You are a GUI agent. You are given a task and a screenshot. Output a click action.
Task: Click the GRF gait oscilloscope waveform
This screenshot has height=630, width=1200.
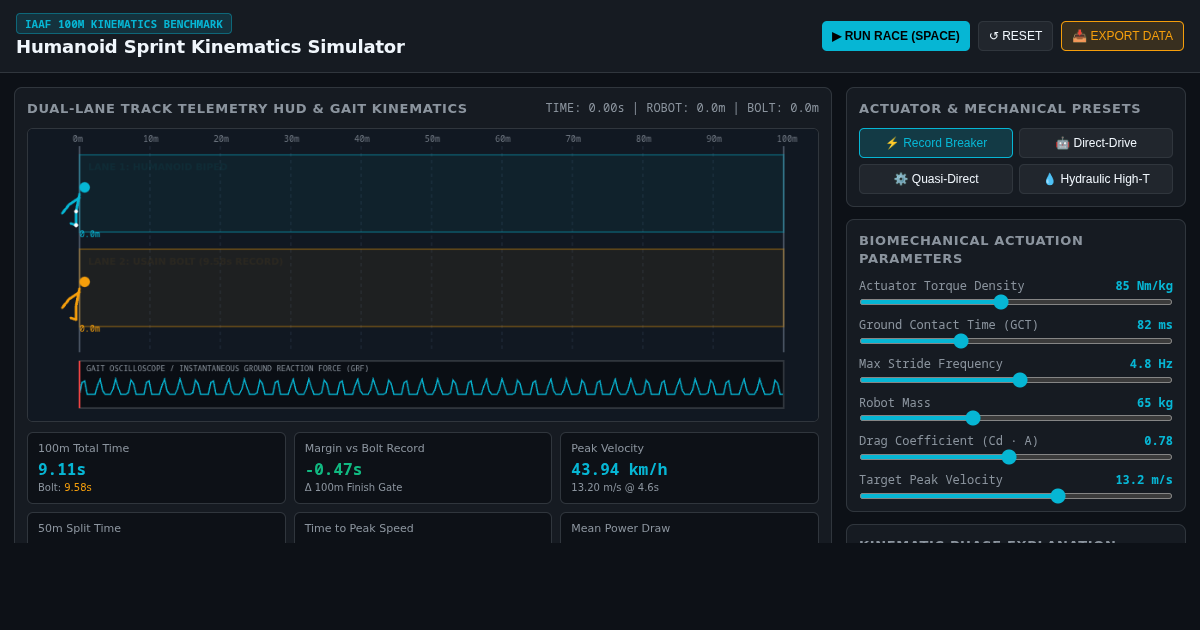point(432,385)
